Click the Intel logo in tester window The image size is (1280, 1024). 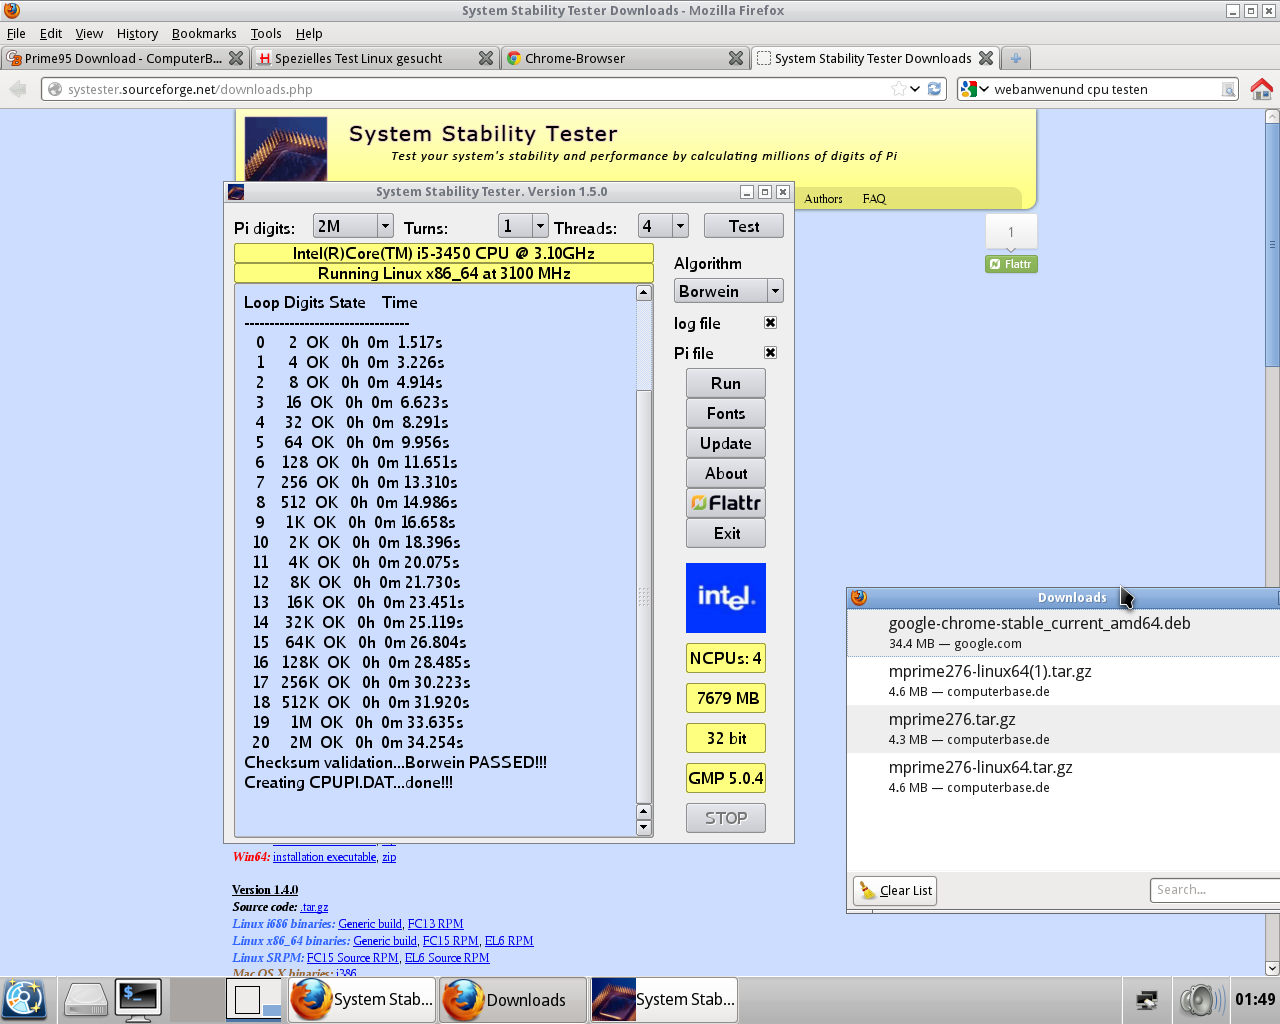726,598
